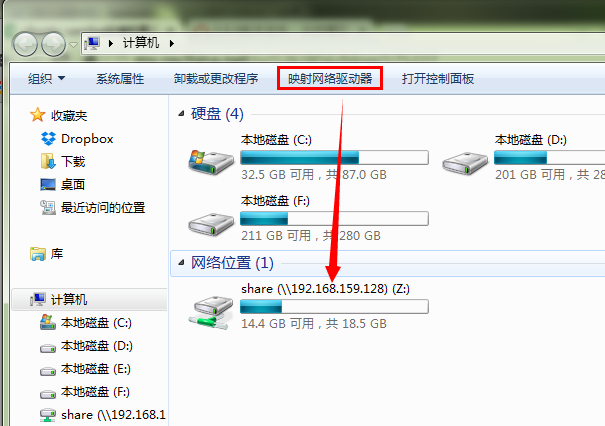Viewport: 605px width, 426px height.
Task: Click the 计算机 breadcrumb in address bar
Action: click(141, 43)
